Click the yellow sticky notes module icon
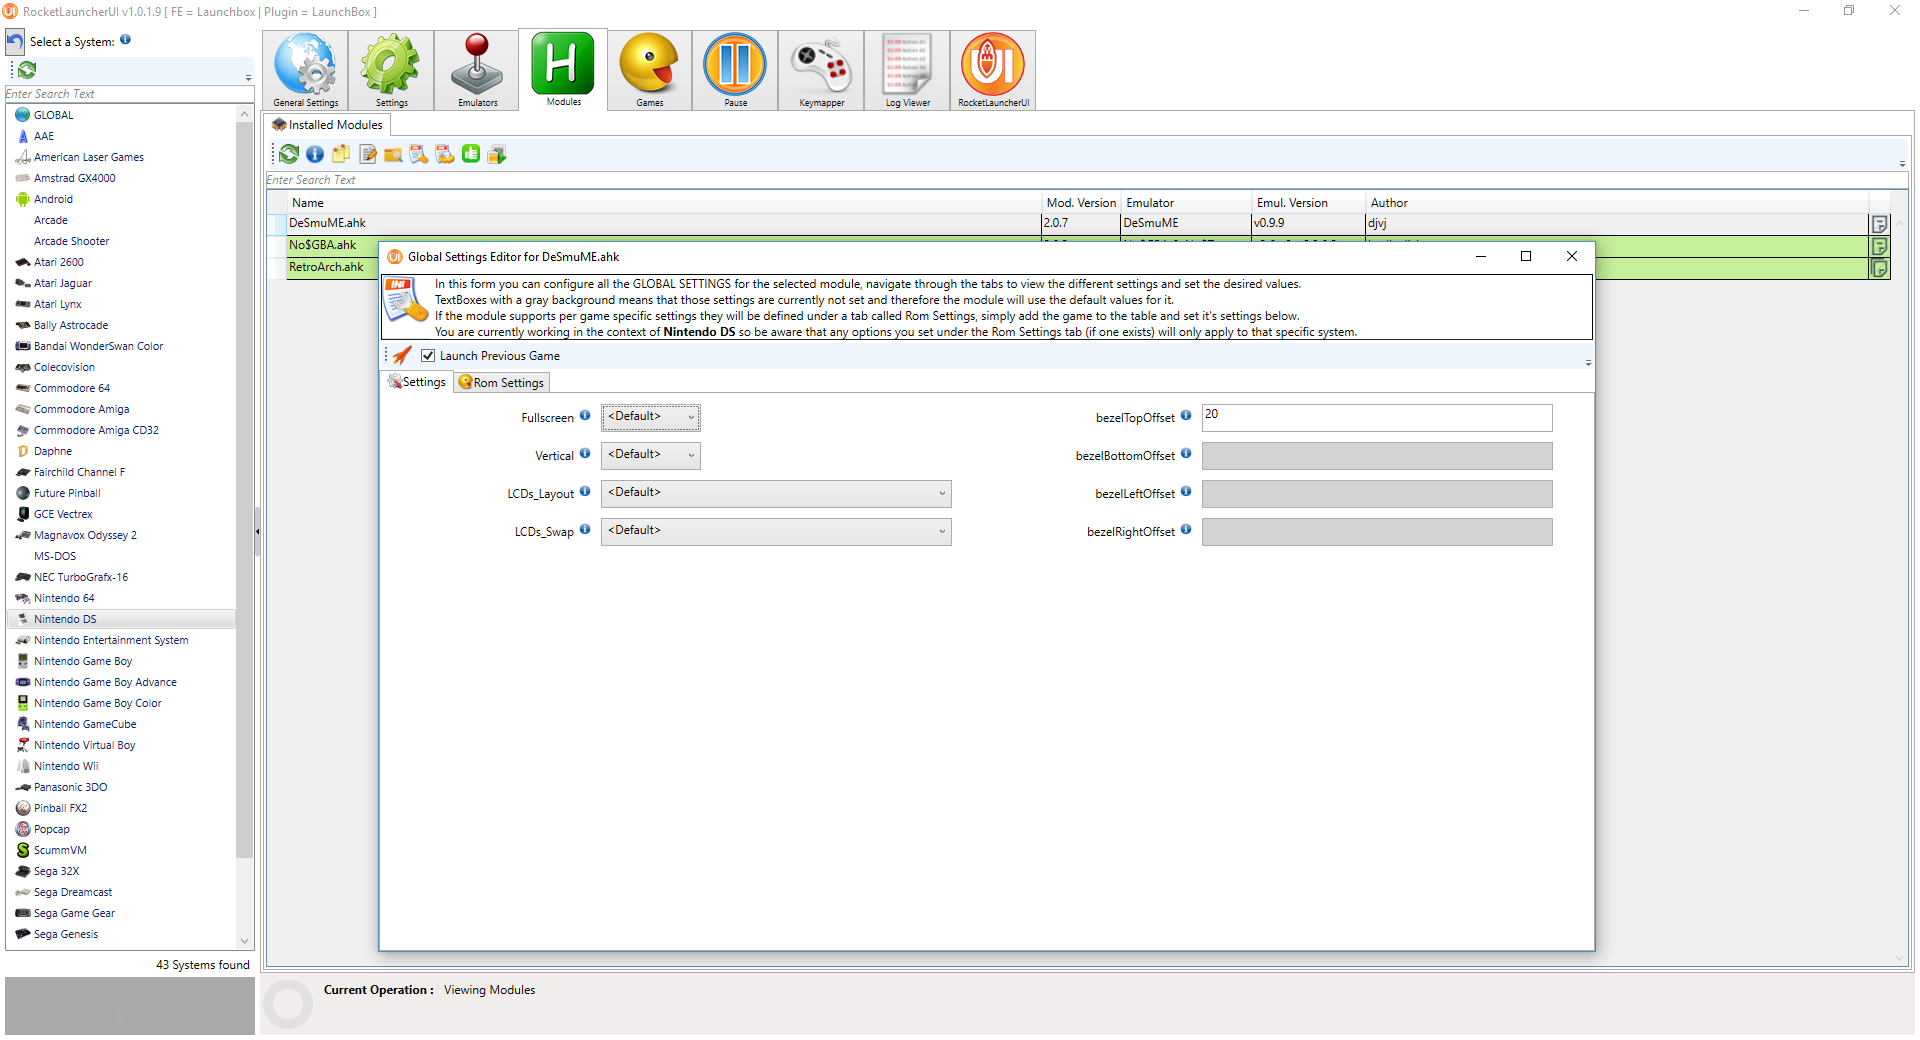1920x1040 pixels. 341,154
